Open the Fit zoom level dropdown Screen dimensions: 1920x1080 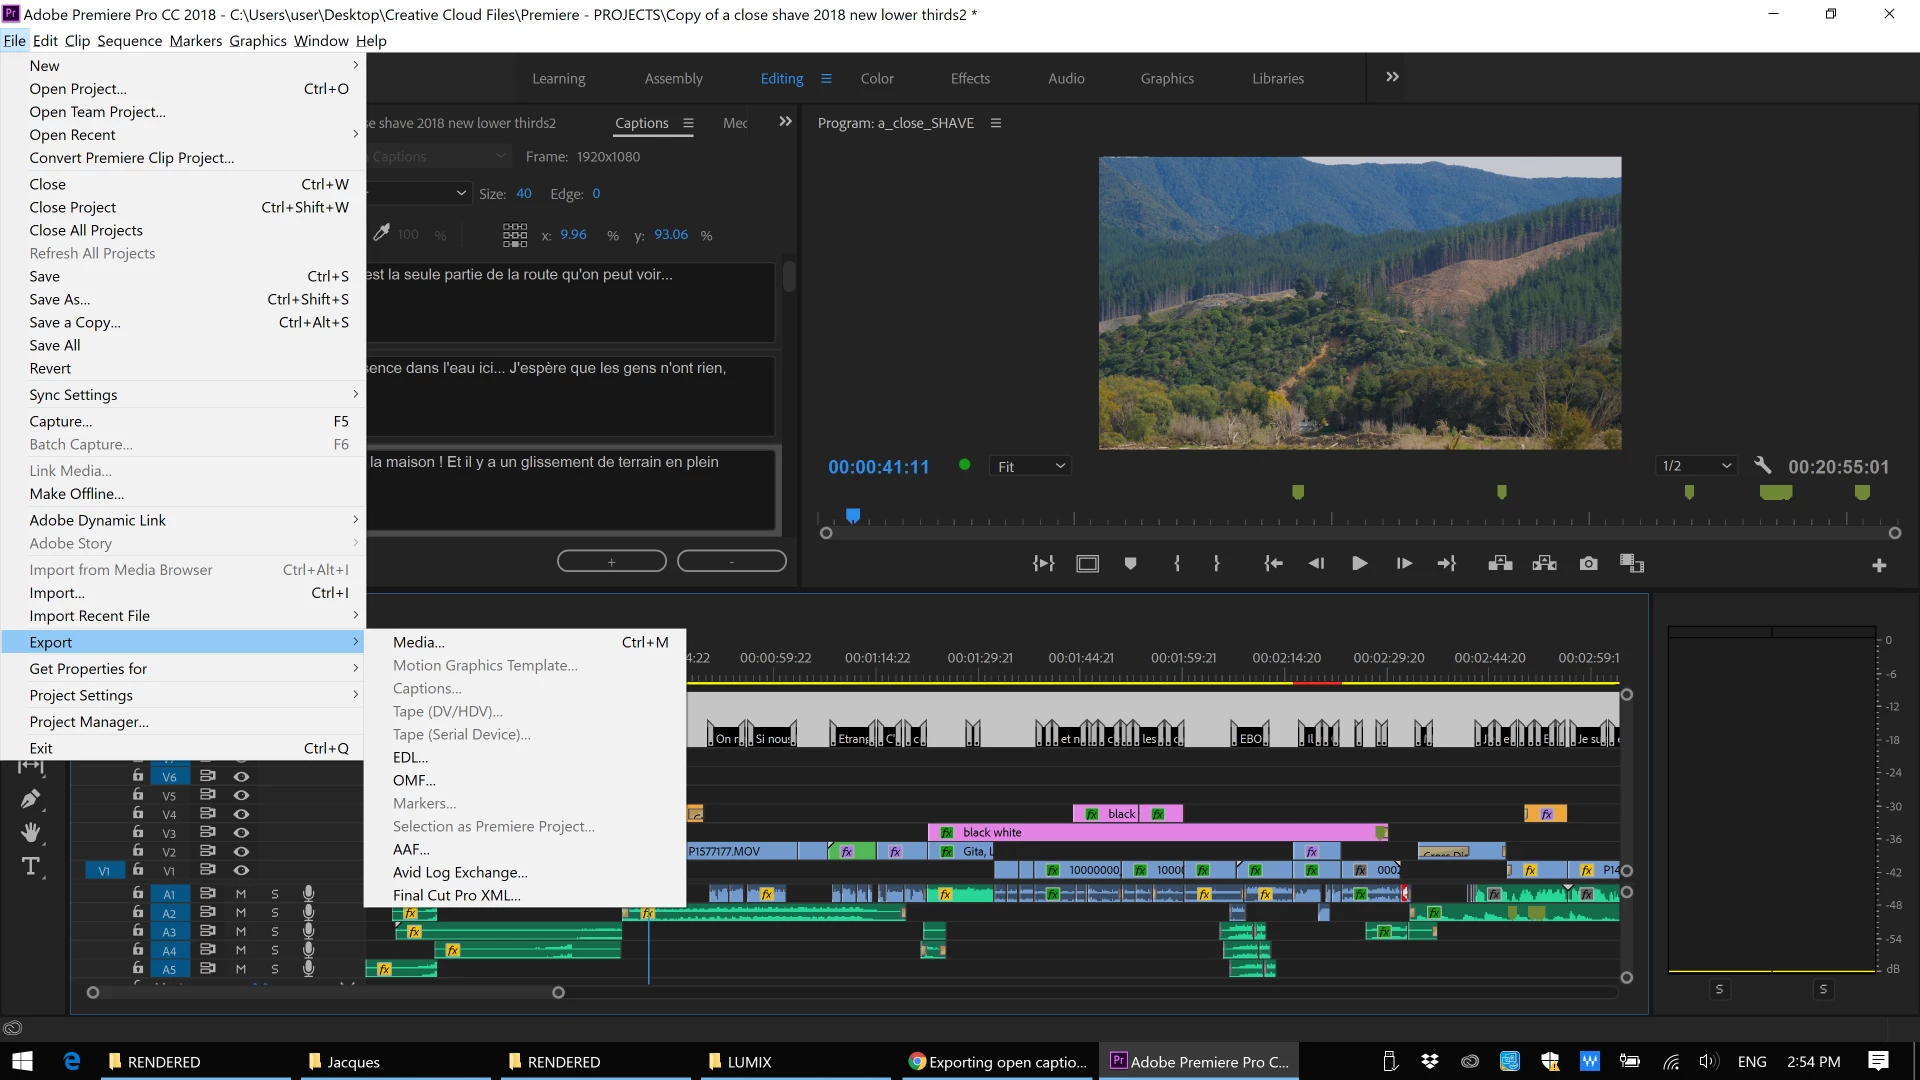point(1030,466)
